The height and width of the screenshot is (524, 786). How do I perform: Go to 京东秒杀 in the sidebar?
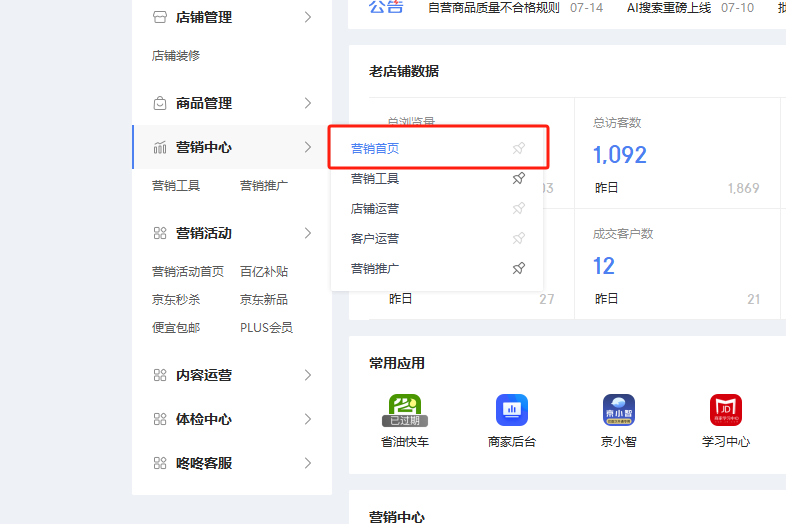coord(176,299)
